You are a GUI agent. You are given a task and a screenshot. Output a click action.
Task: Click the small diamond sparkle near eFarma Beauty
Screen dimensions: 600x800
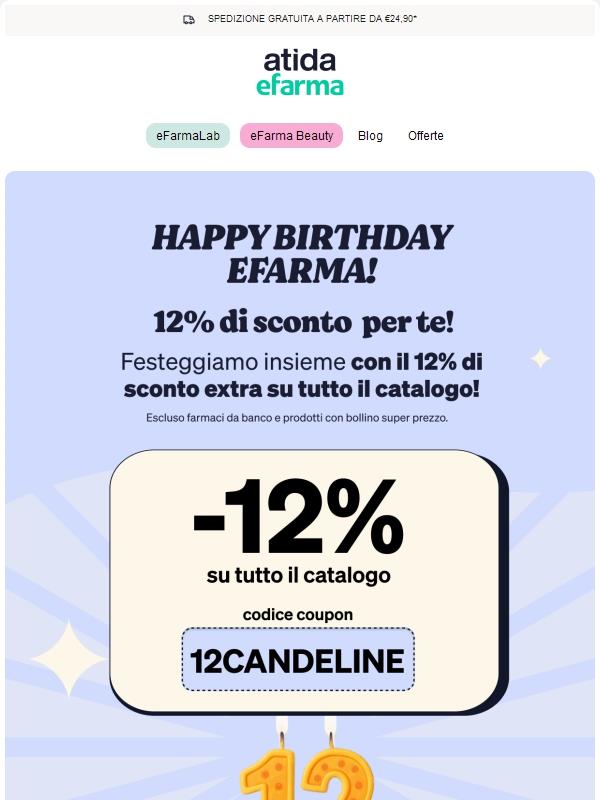tap(540, 358)
